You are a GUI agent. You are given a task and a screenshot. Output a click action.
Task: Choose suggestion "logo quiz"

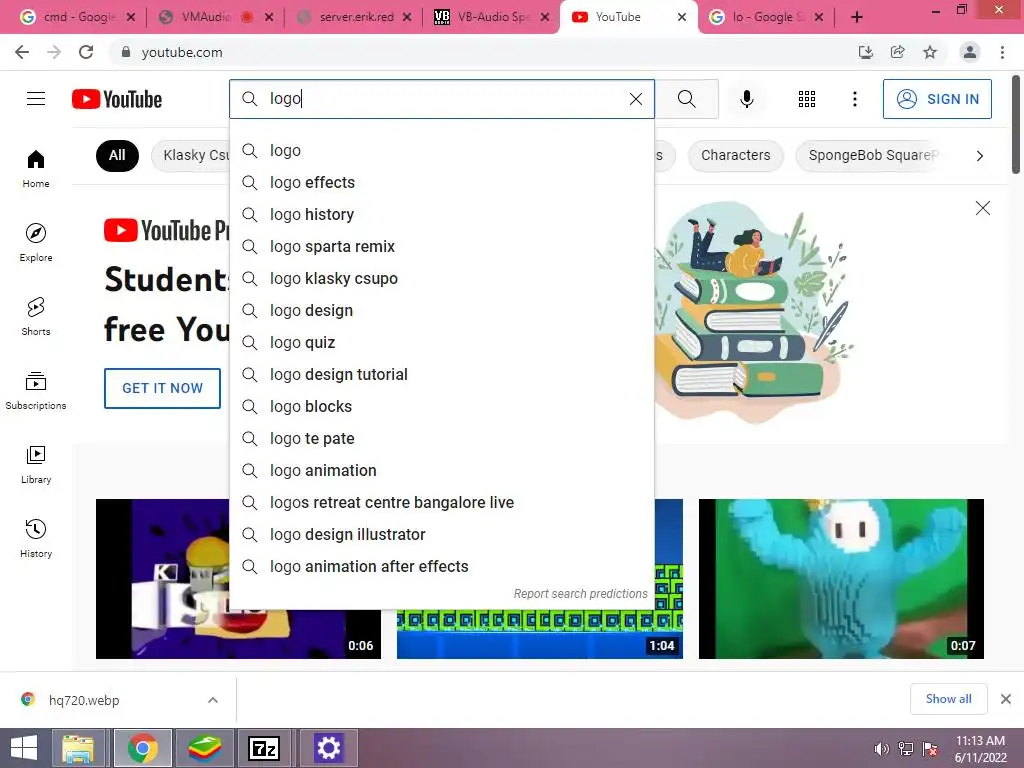[441, 342]
